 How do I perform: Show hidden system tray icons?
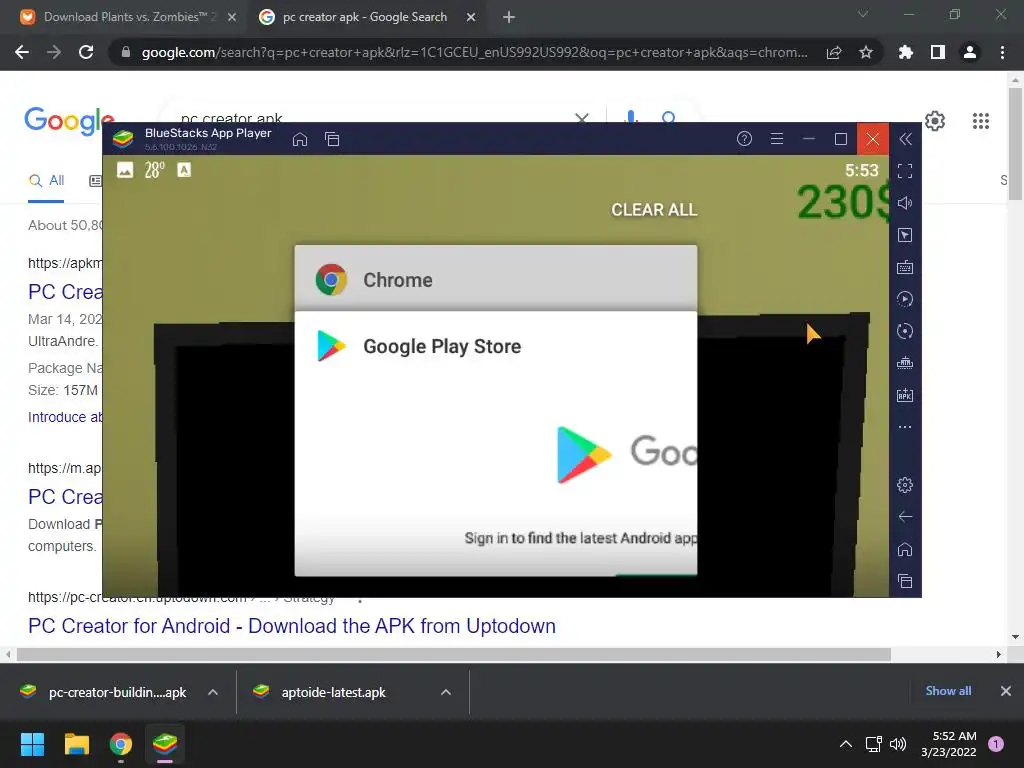[x=846, y=744]
